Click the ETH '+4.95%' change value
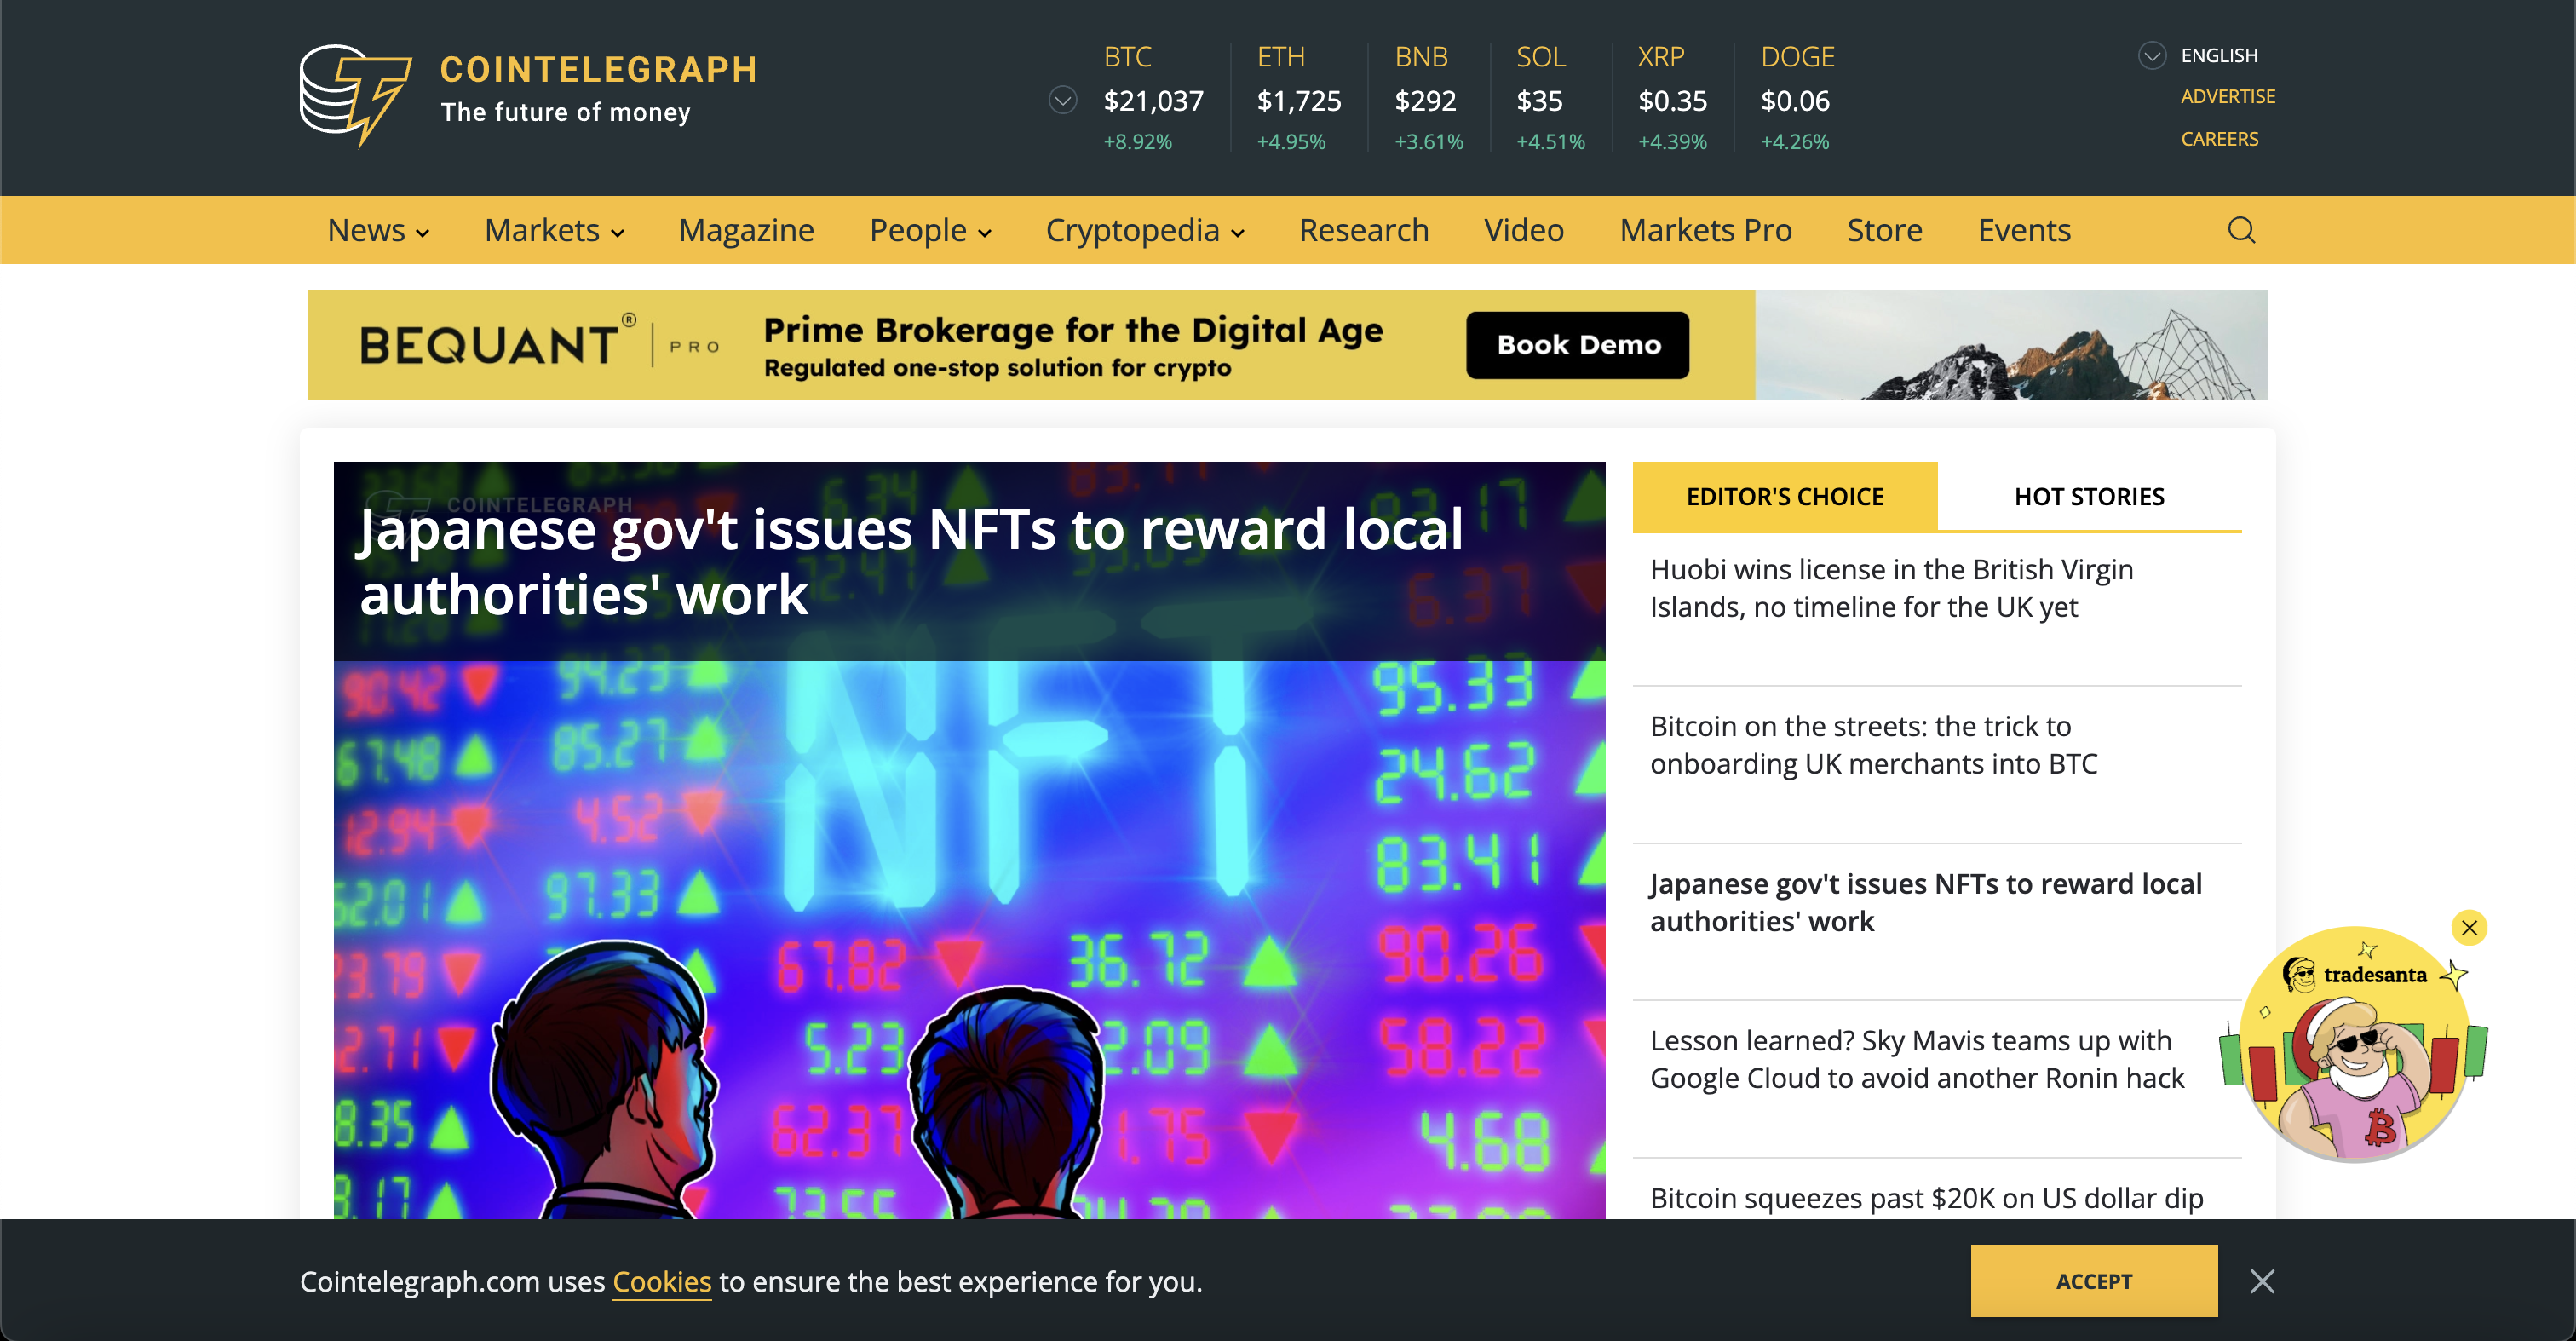The width and height of the screenshot is (2576, 1341). click(1290, 142)
